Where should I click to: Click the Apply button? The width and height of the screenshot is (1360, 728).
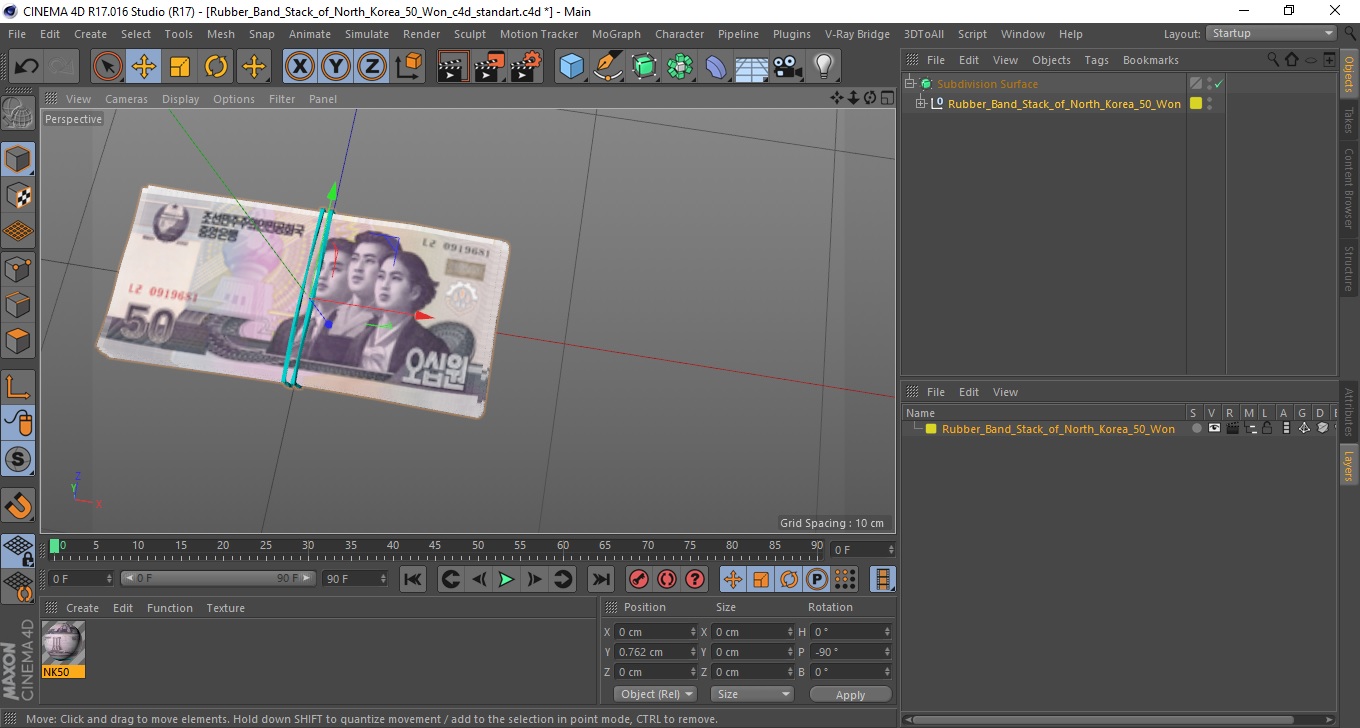tap(850, 694)
